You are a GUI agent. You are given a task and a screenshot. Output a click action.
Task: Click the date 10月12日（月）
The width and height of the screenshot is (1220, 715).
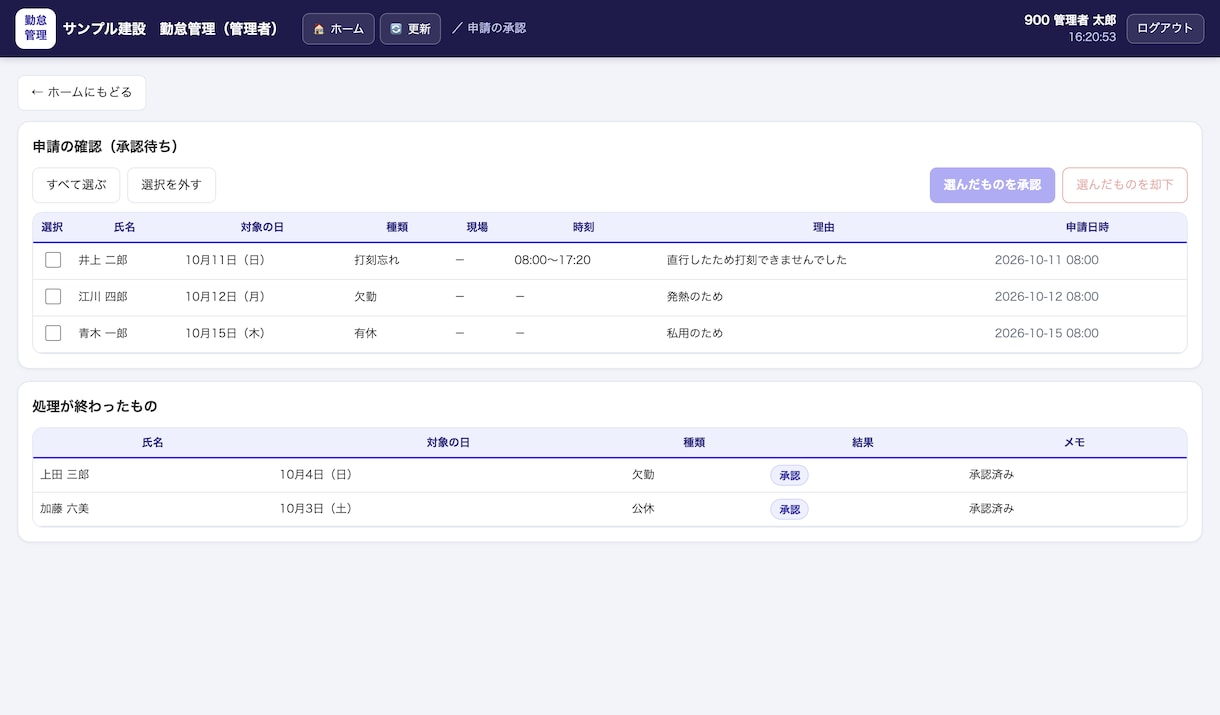(225, 297)
